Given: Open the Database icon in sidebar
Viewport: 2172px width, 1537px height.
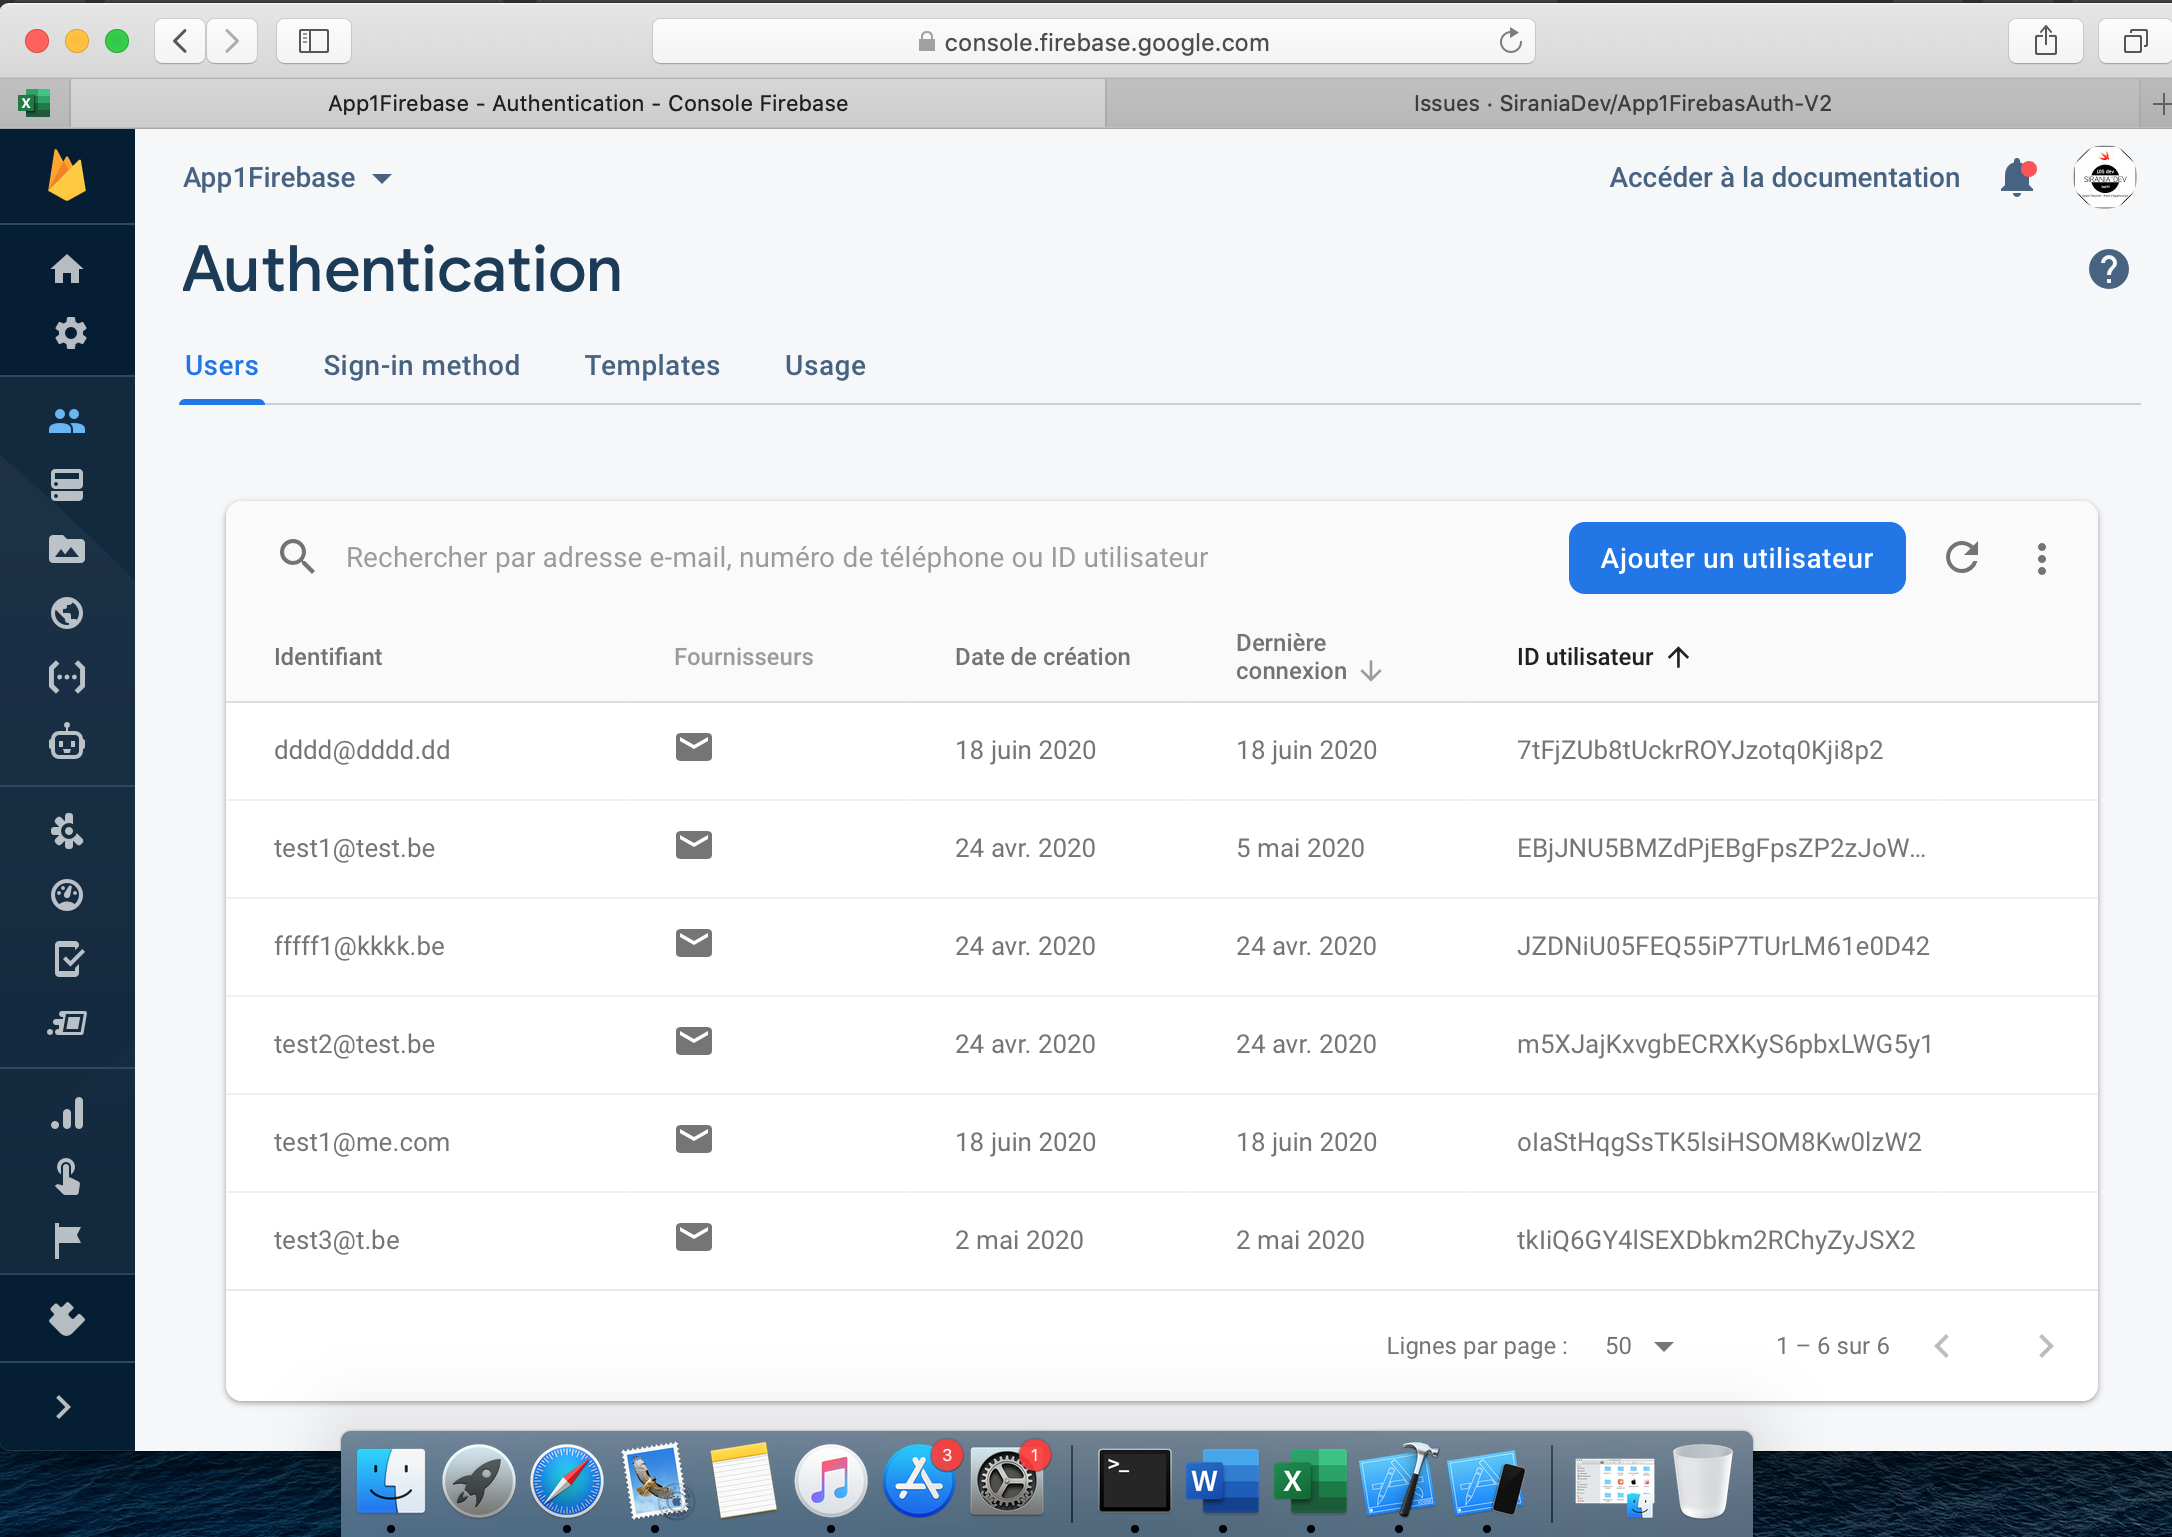Looking at the screenshot, I should coord(67,485).
